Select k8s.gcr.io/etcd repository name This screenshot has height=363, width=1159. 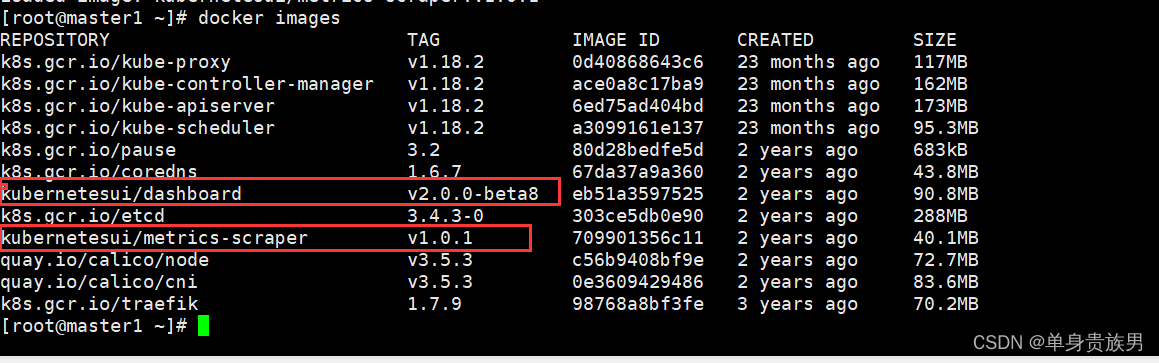coord(82,217)
